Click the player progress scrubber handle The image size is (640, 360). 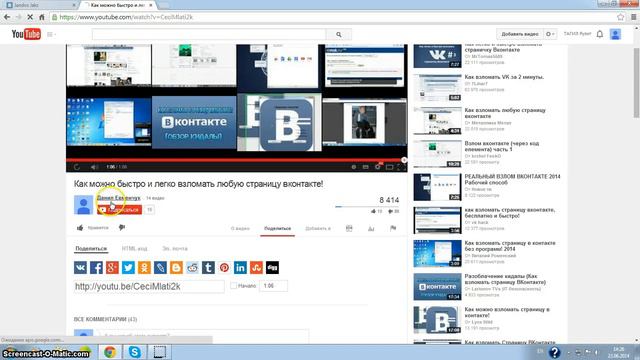pyautogui.click(x=404, y=160)
